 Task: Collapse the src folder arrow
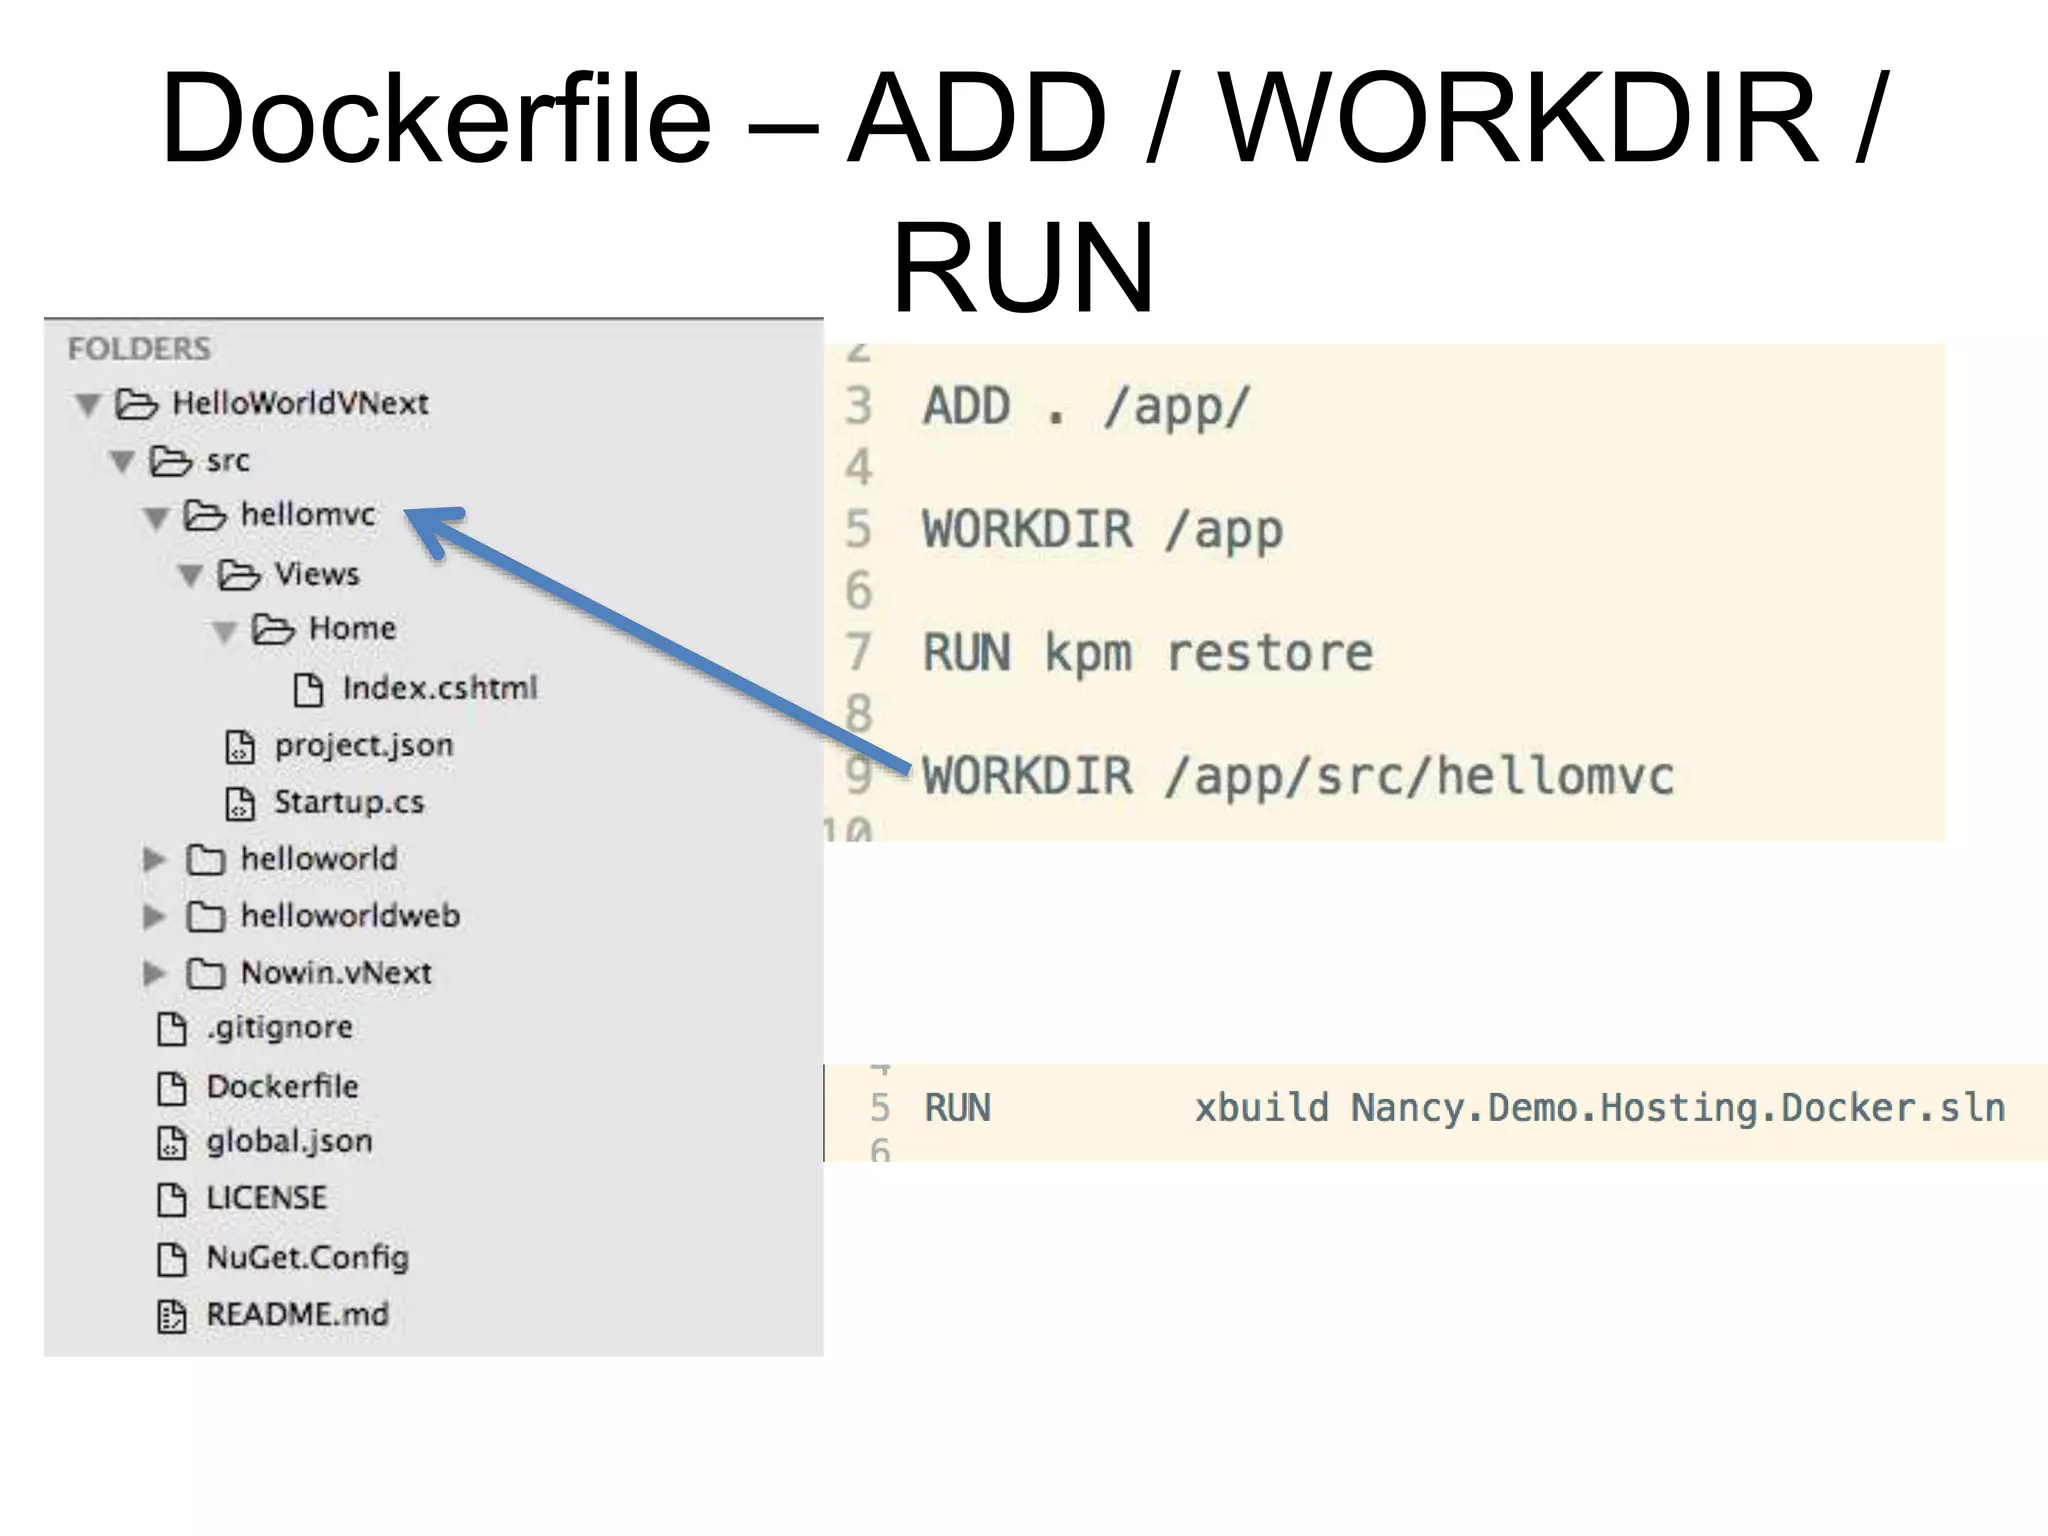[x=122, y=462]
